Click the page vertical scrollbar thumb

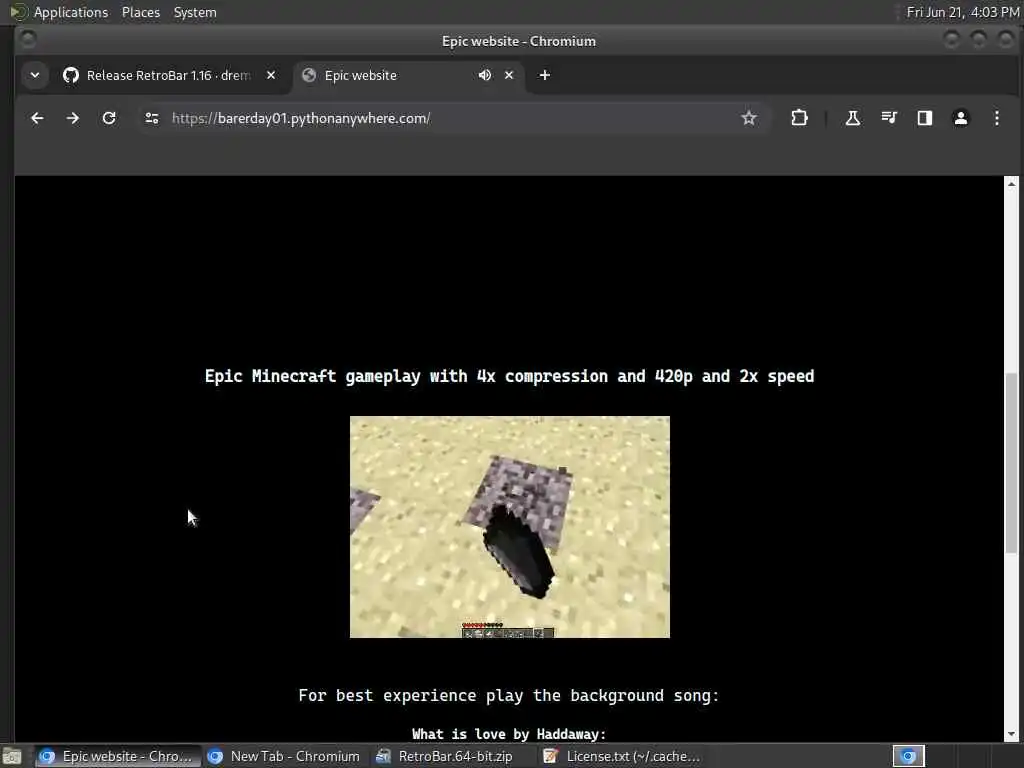tap(1011, 463)
